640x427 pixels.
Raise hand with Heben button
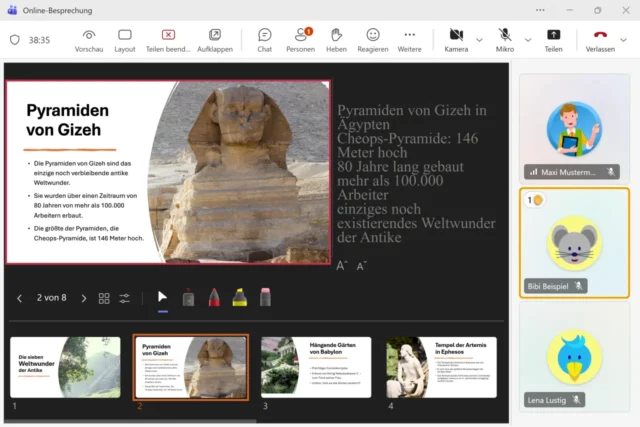click(336, 41)
